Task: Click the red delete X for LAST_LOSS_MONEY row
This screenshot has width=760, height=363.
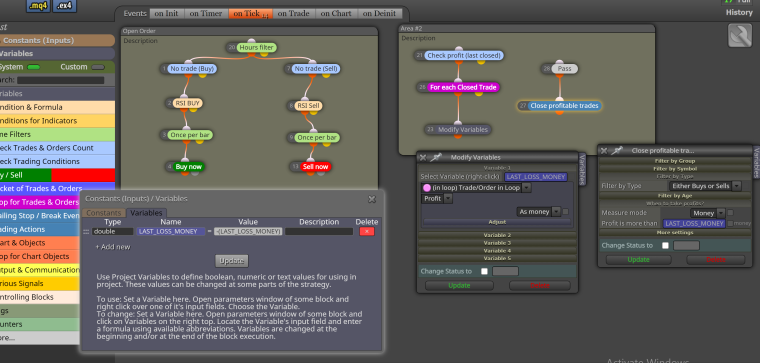Action: click(366, 232)
